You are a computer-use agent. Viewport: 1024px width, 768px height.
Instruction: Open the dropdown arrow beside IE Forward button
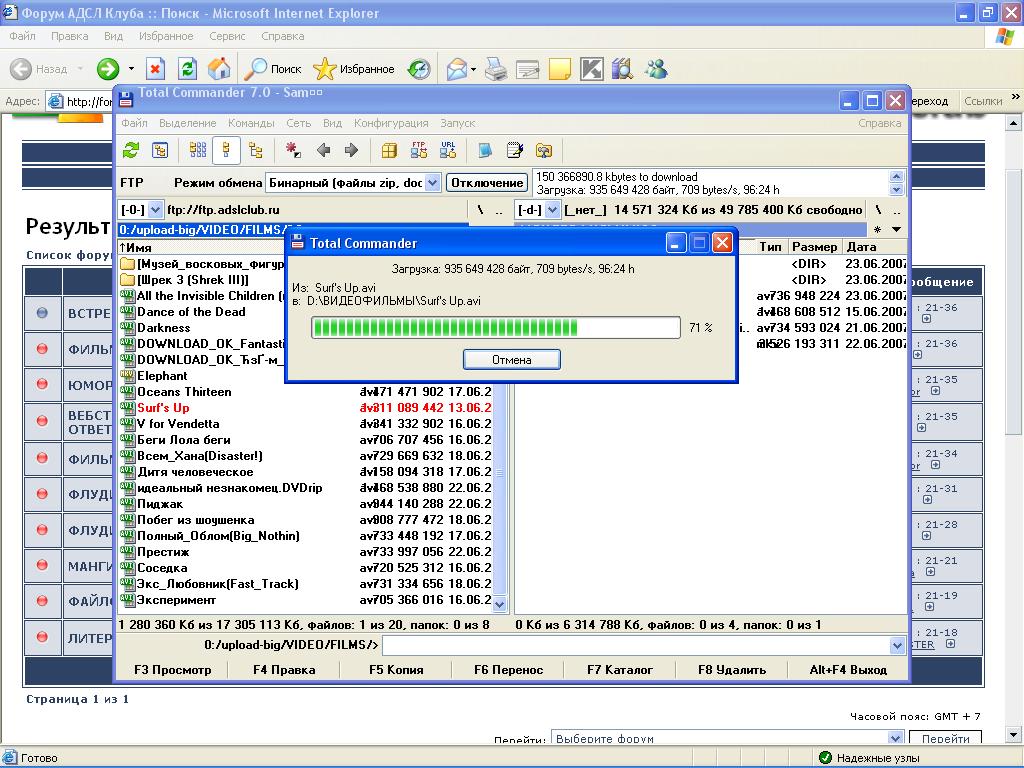point(131,69)
